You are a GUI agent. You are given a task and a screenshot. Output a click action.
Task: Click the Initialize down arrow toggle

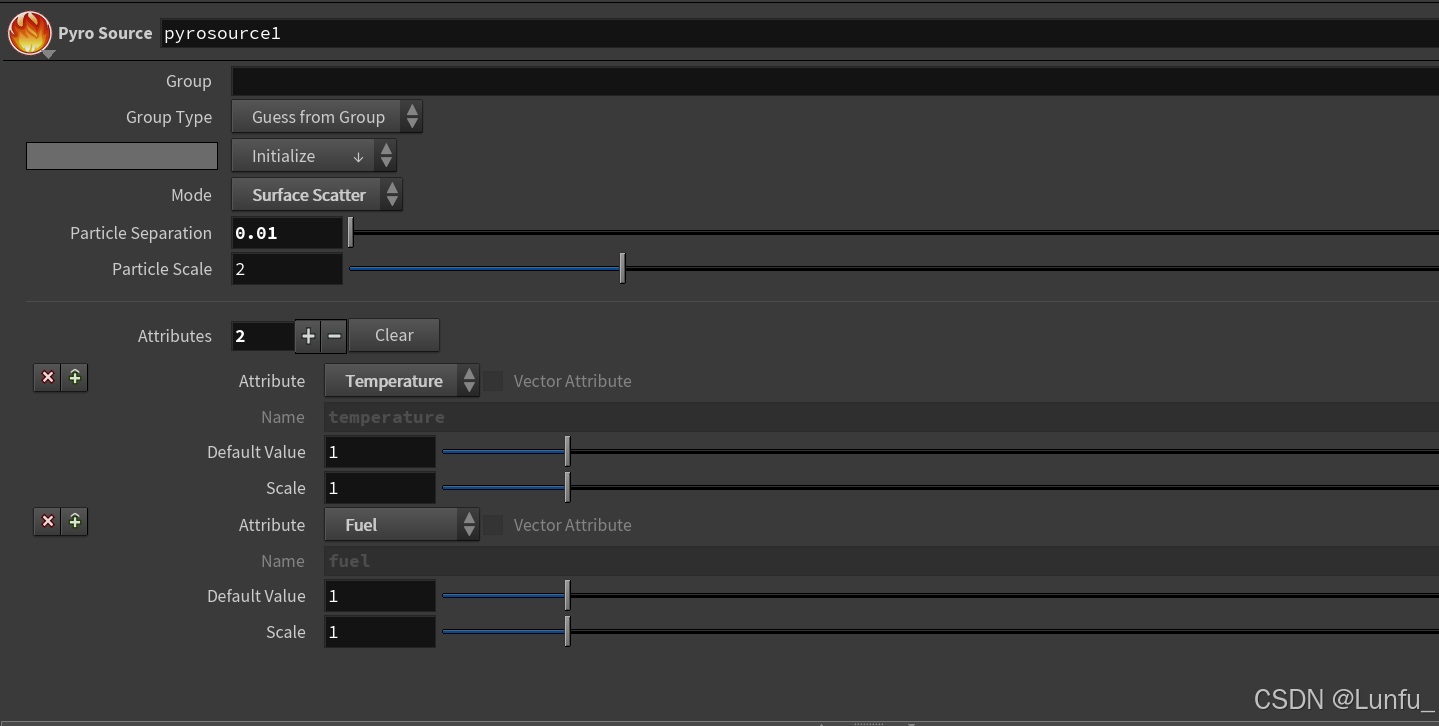point(358,156)
